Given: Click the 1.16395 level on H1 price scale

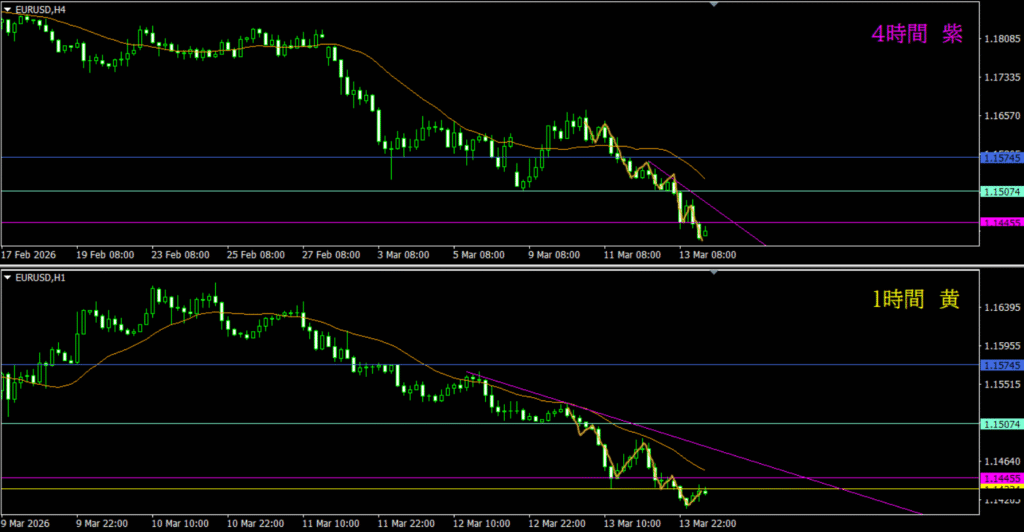Looking at the screenshot, I should (1000, 308).
